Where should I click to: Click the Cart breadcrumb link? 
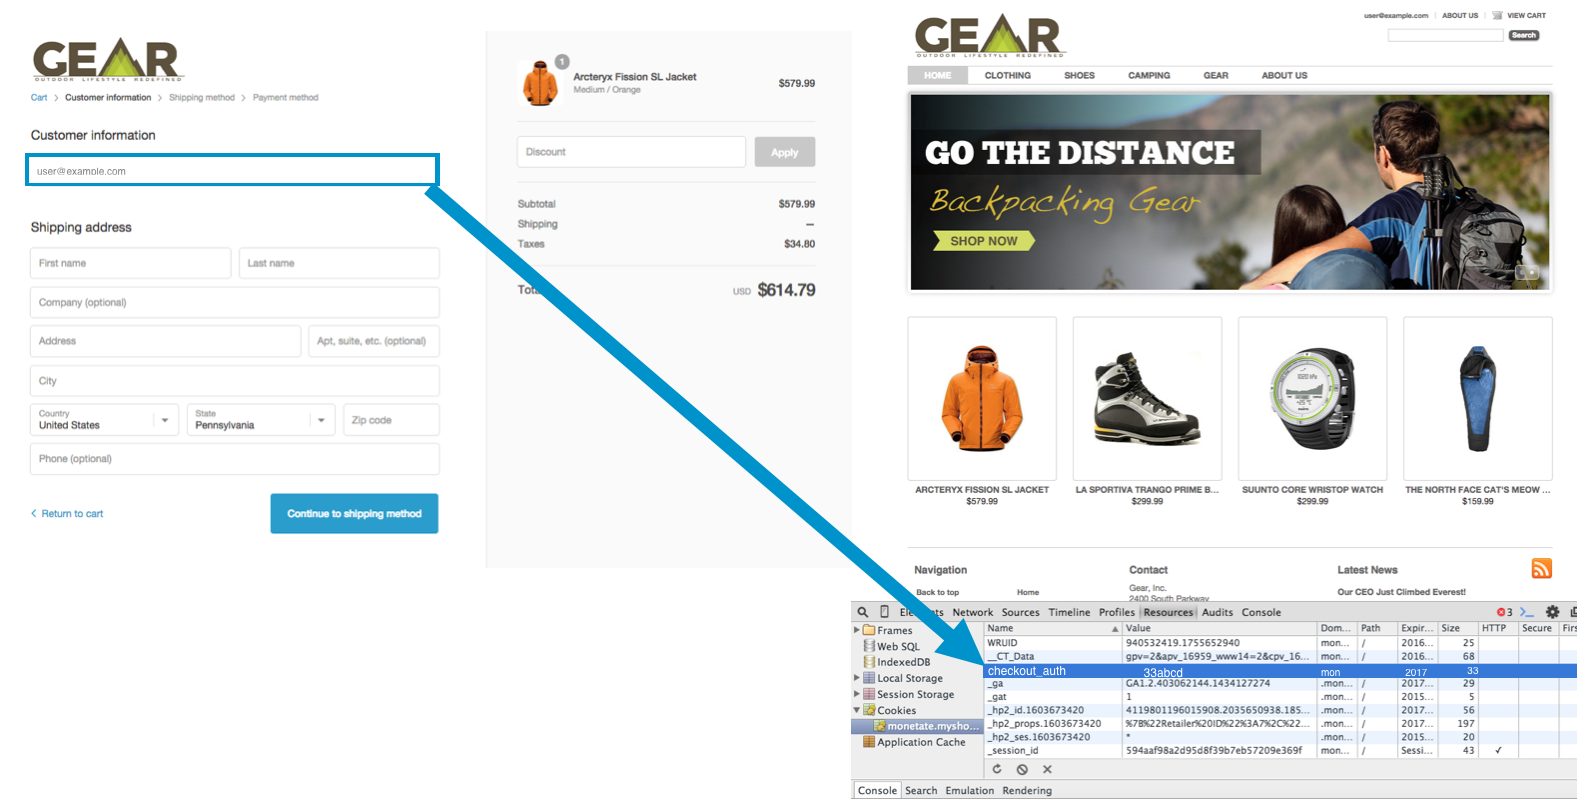39,97
